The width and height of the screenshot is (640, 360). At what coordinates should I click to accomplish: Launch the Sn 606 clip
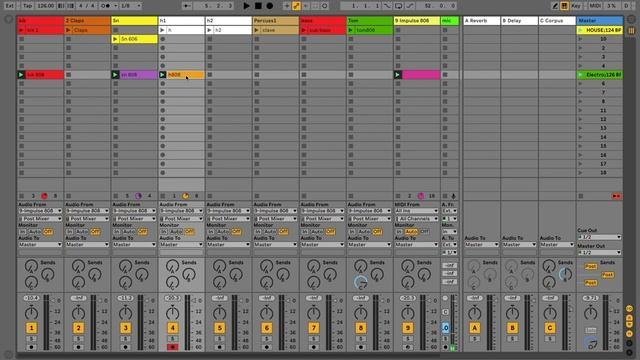click(x=115, y=39)
